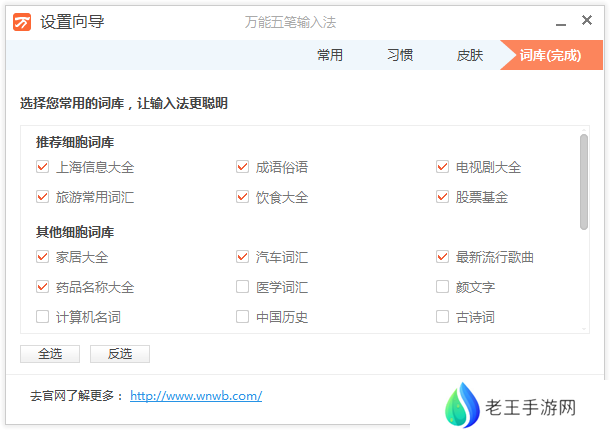Image resolution: width=610 pixels, height=430 pixels.
Task: Enable the 古诗词 dictionary
Action: [442, 316]
